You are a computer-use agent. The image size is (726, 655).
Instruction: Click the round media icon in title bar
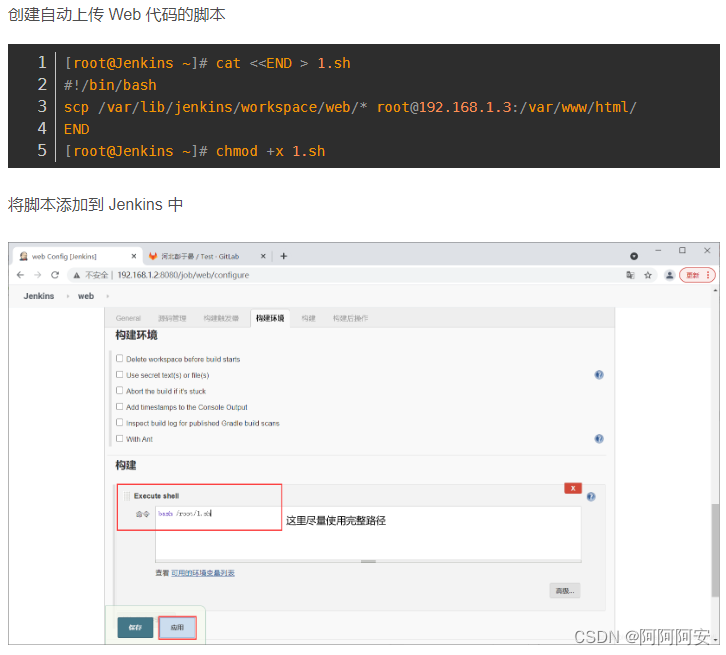634,256
